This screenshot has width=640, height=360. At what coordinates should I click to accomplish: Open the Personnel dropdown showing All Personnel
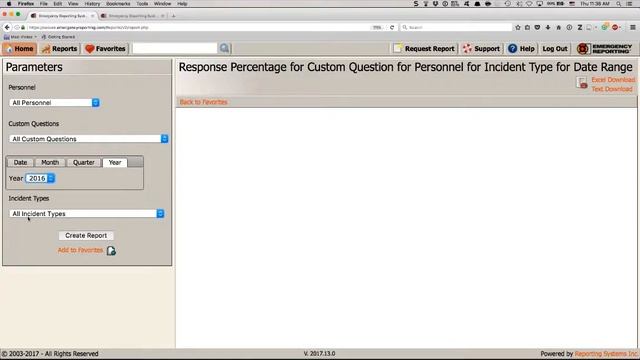[54, 102]
